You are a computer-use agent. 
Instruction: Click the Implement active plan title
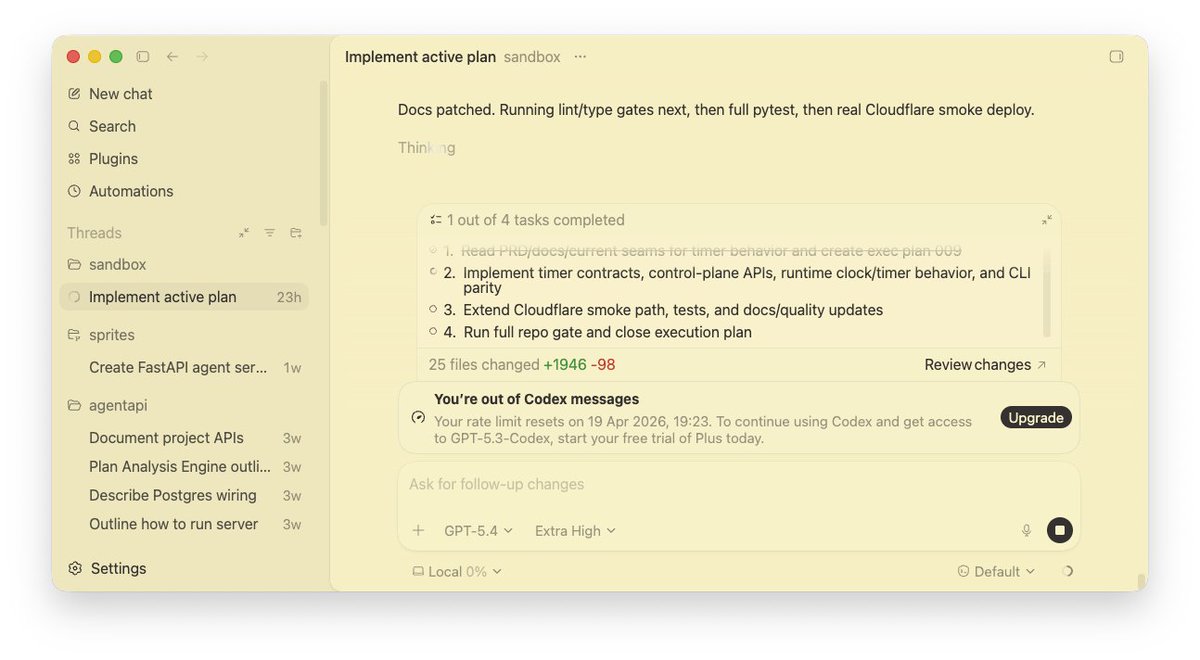[420, 57]
